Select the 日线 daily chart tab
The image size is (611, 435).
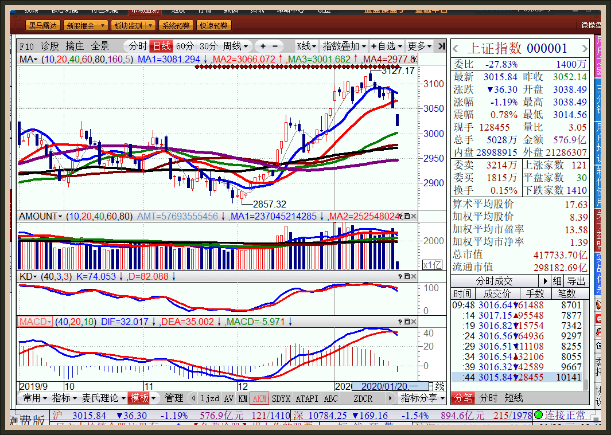click(161, 46)
